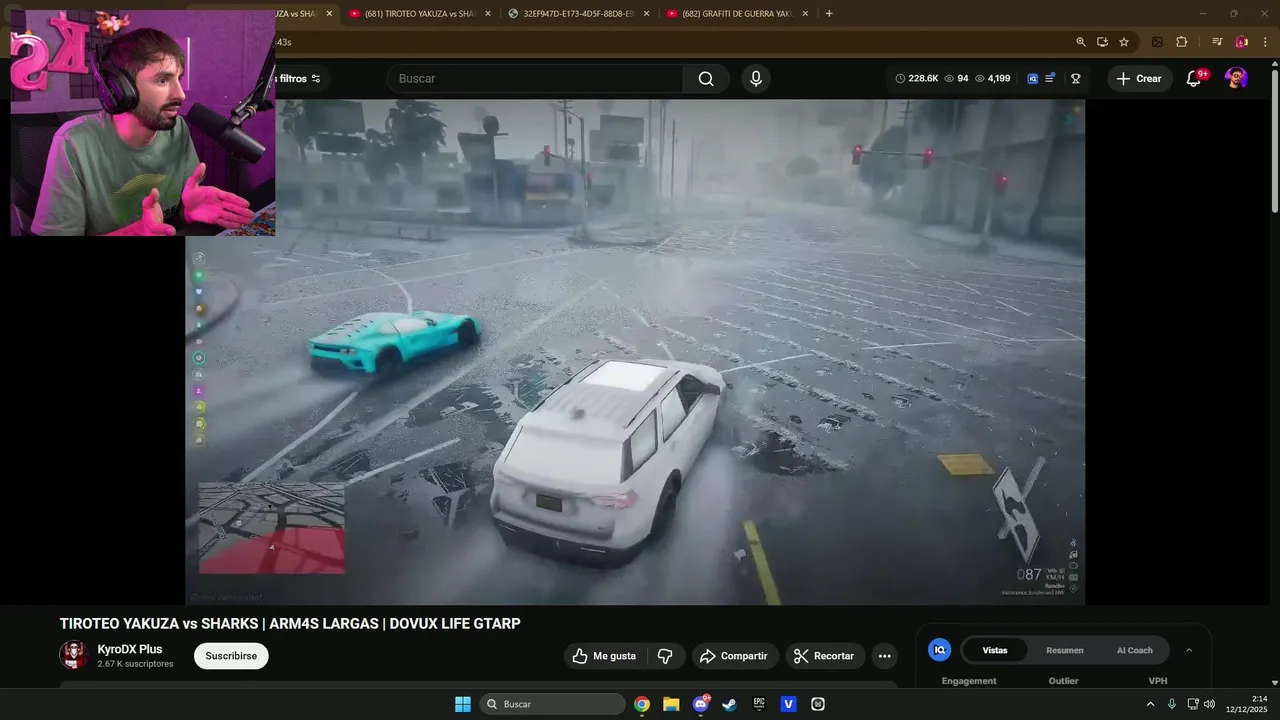This screenshot has height=720, width=1280.
Task: Click the Compartir button
Action: coord(734,656)
